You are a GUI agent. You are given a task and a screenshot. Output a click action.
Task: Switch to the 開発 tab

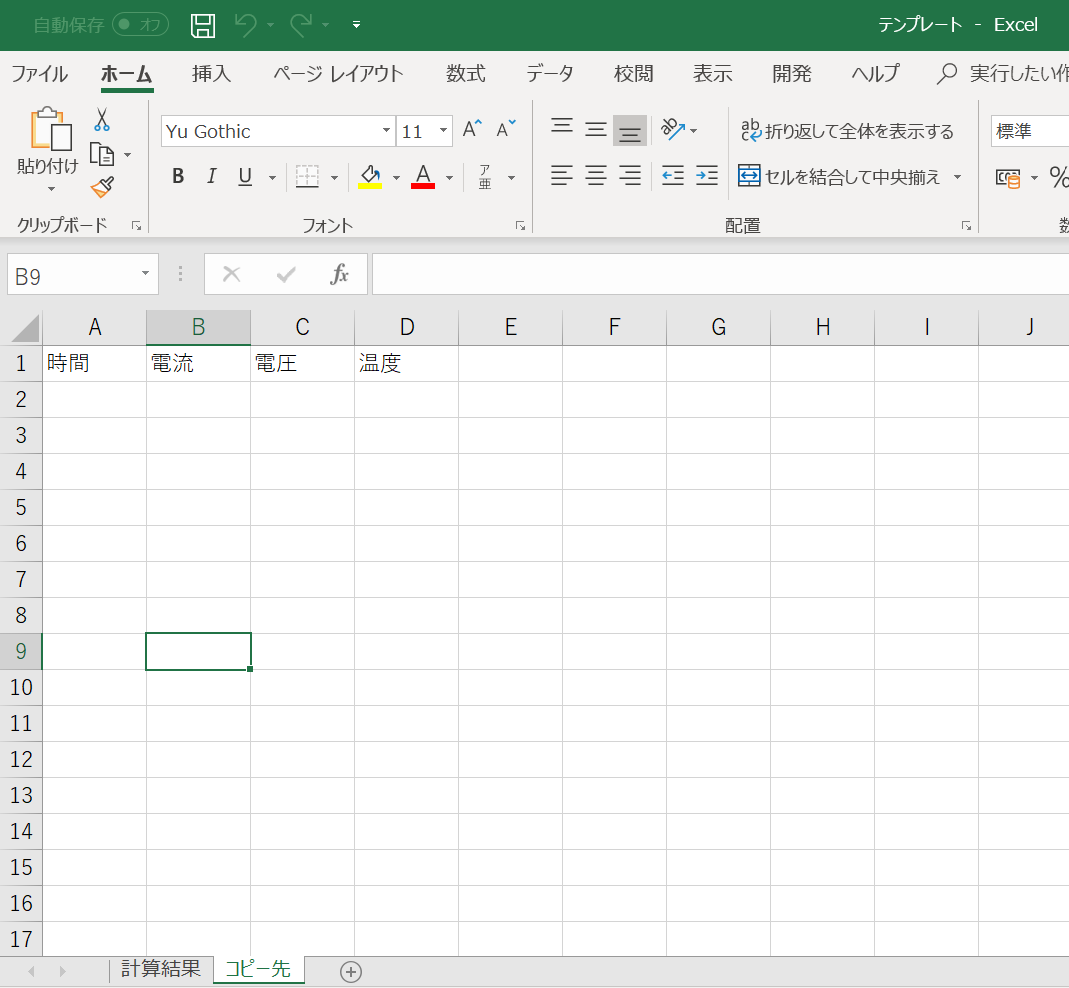(x=792, y=73)
